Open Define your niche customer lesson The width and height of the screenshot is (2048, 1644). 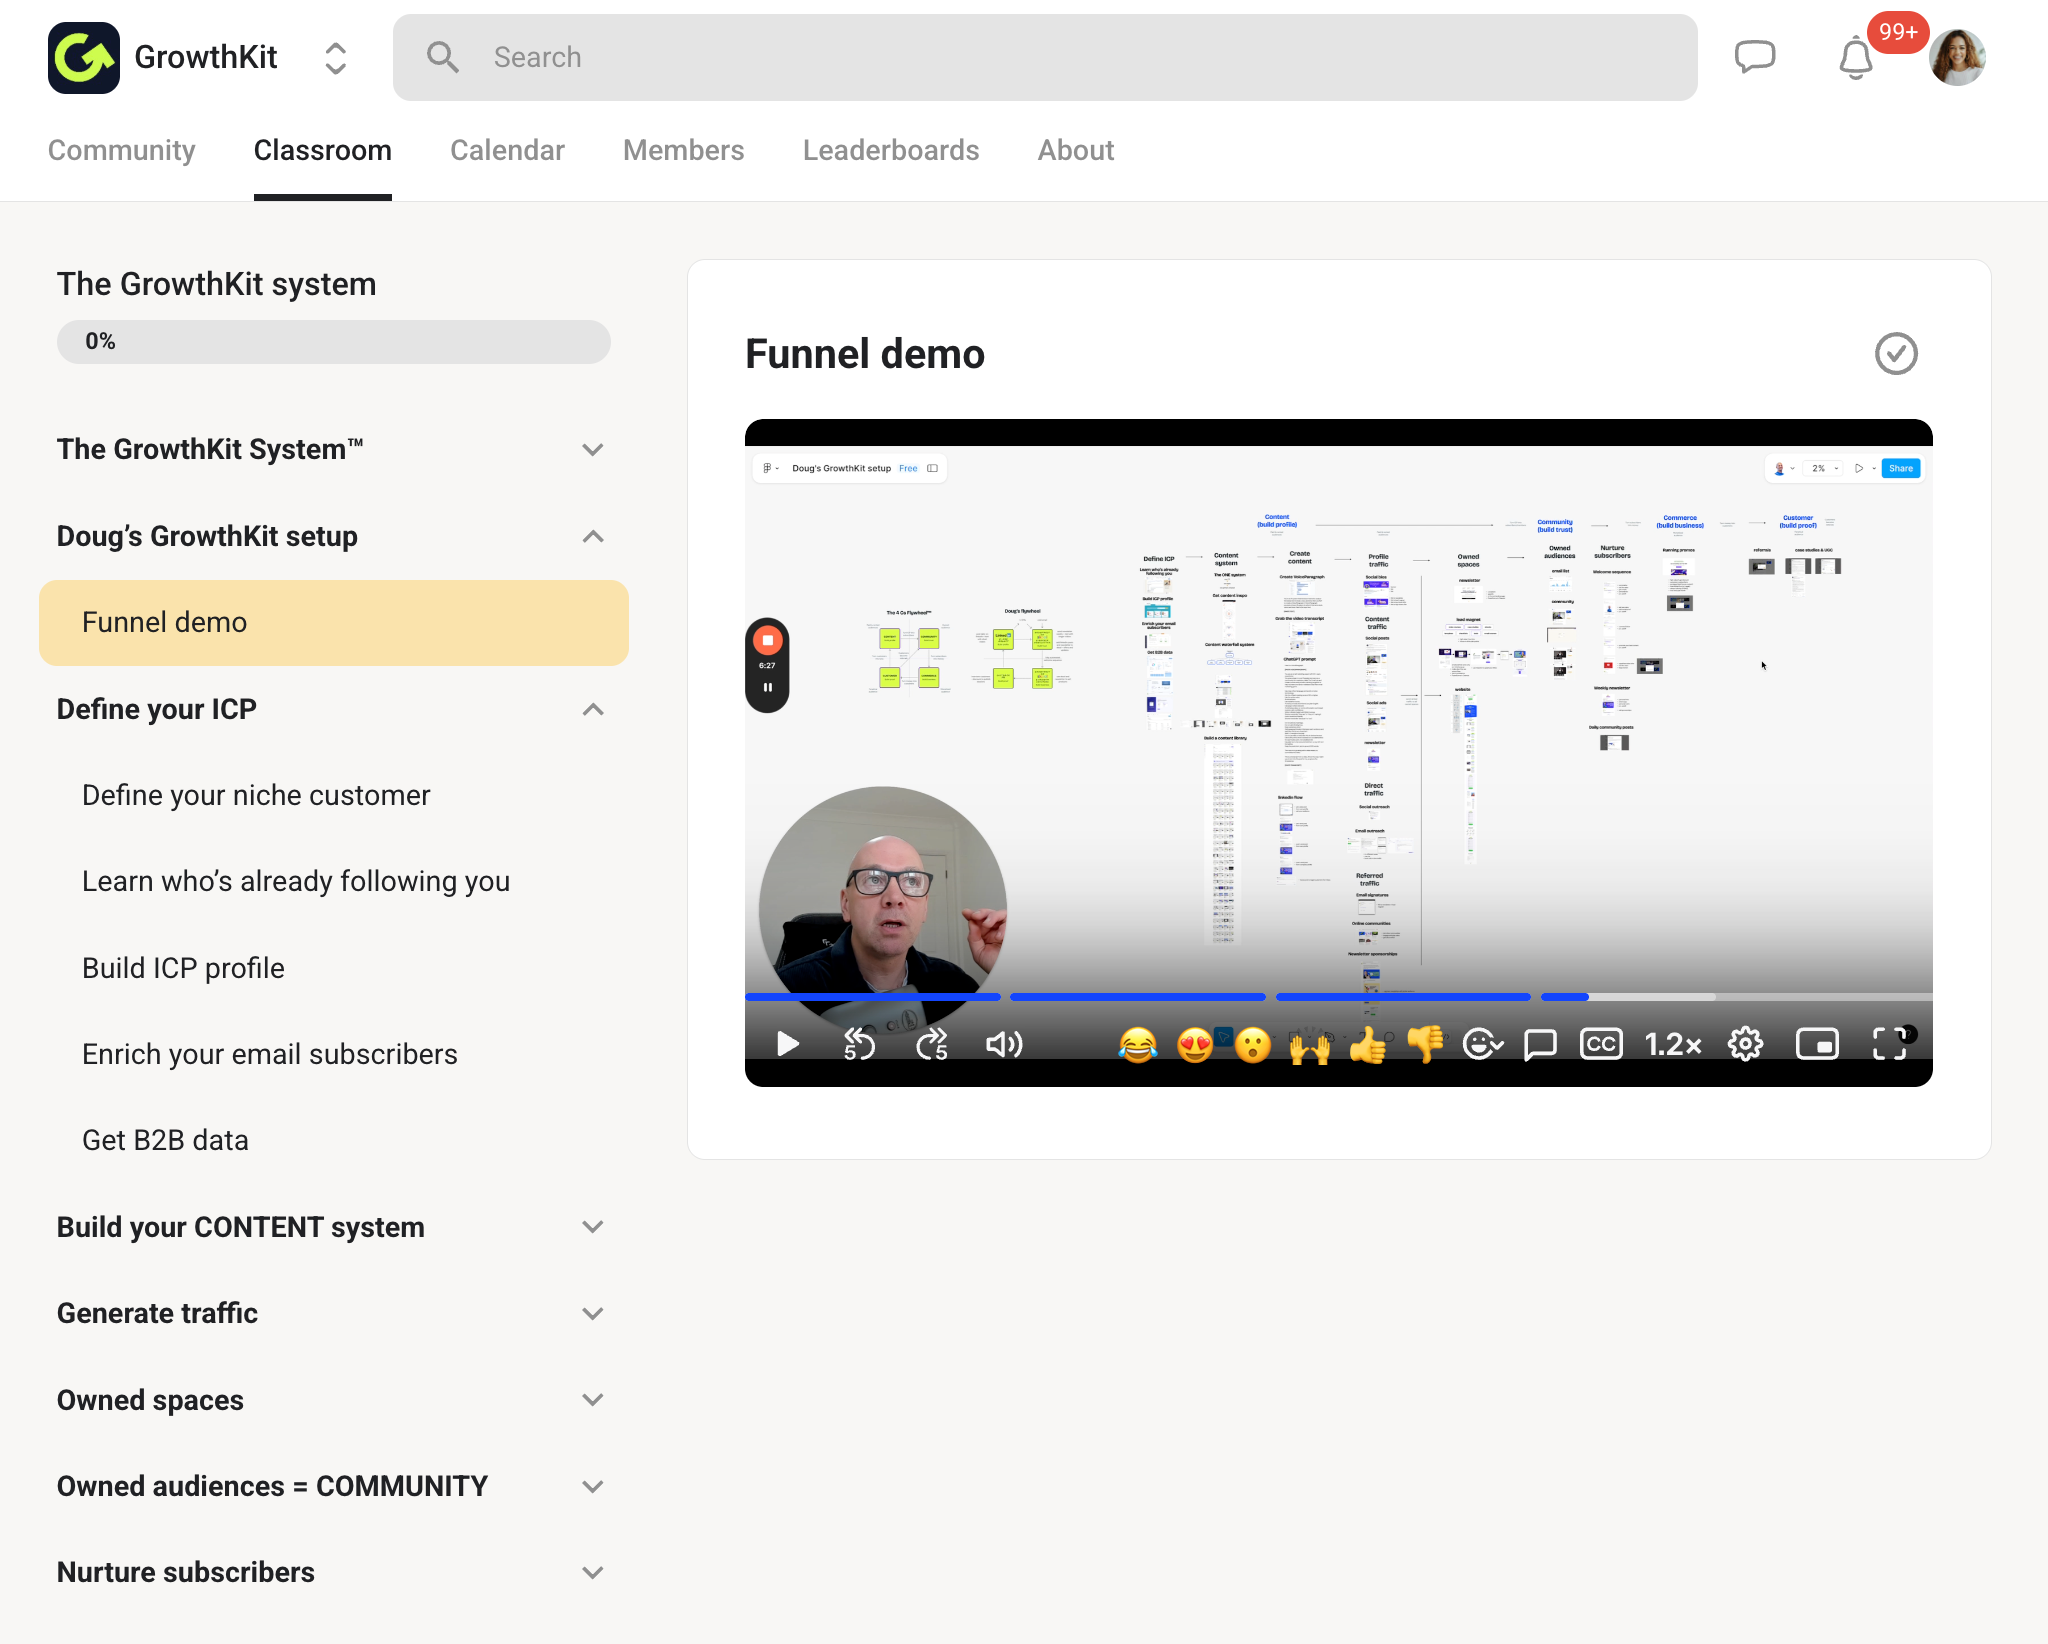(x=256, y=795)
